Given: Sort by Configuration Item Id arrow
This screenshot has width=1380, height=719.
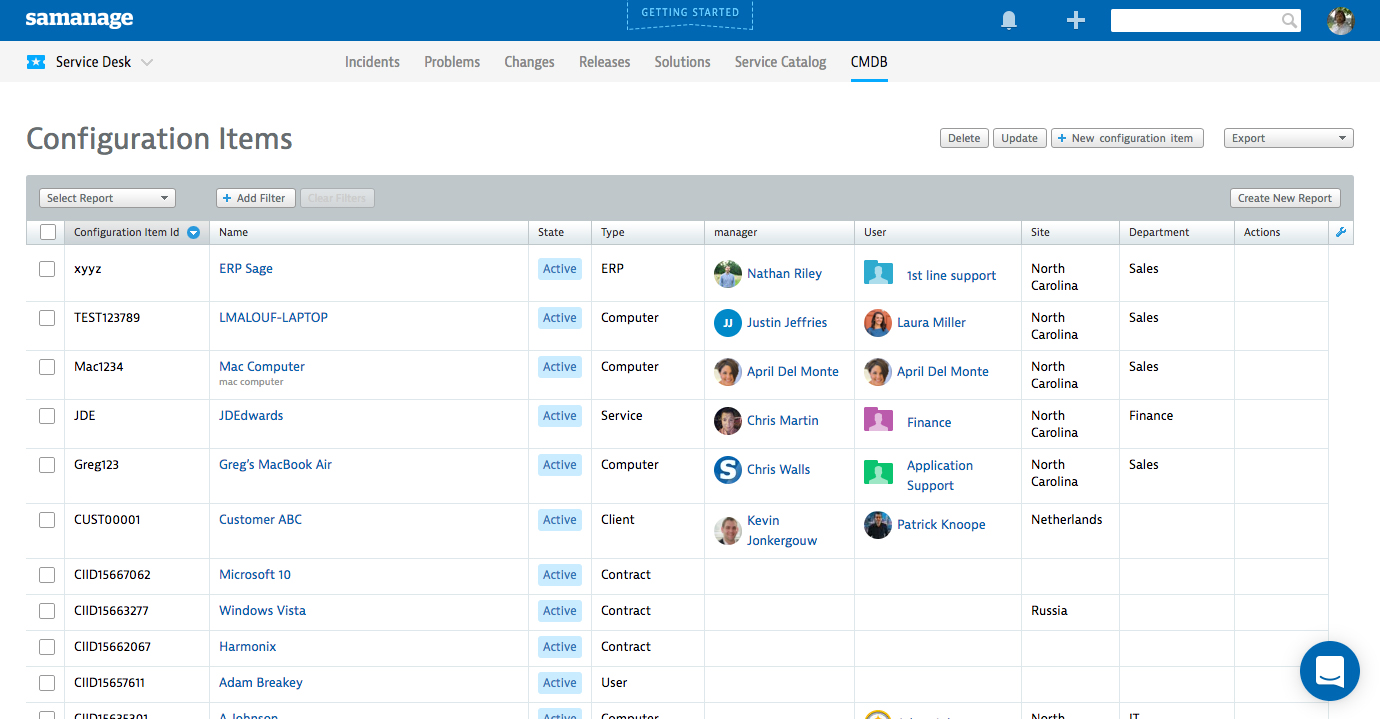Looking at the screenshot, I should 194,232.
